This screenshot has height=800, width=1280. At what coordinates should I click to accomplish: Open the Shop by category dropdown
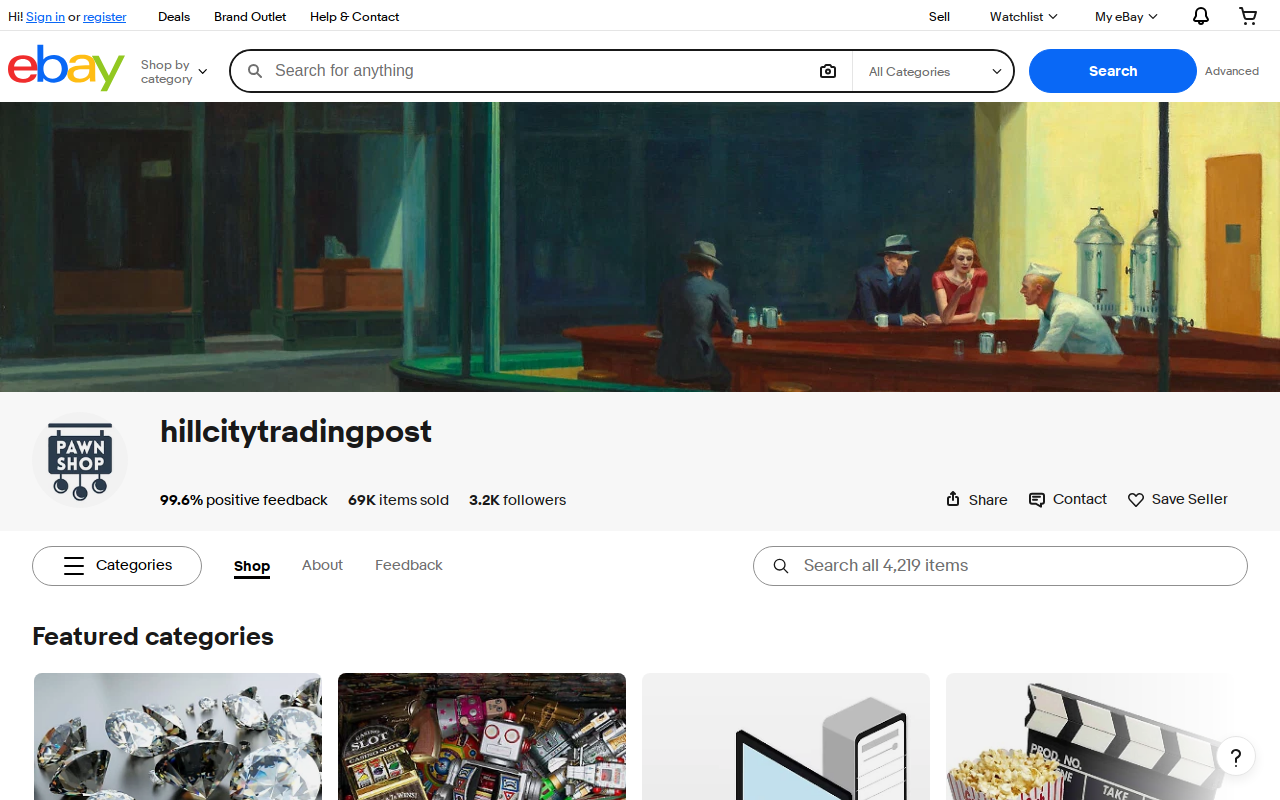point(174,71)
